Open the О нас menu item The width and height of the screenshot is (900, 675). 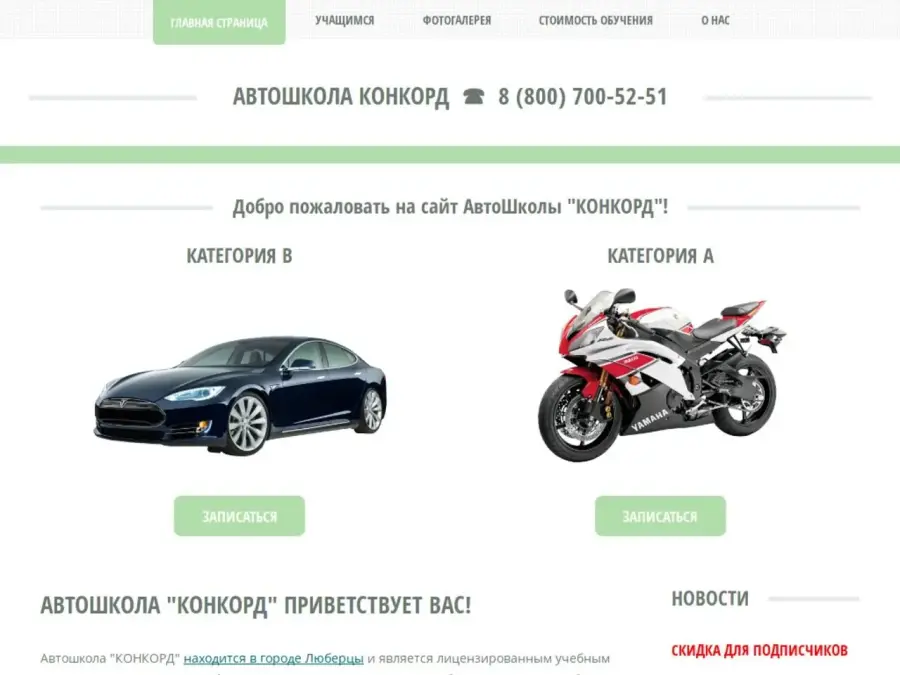[715, 20]
